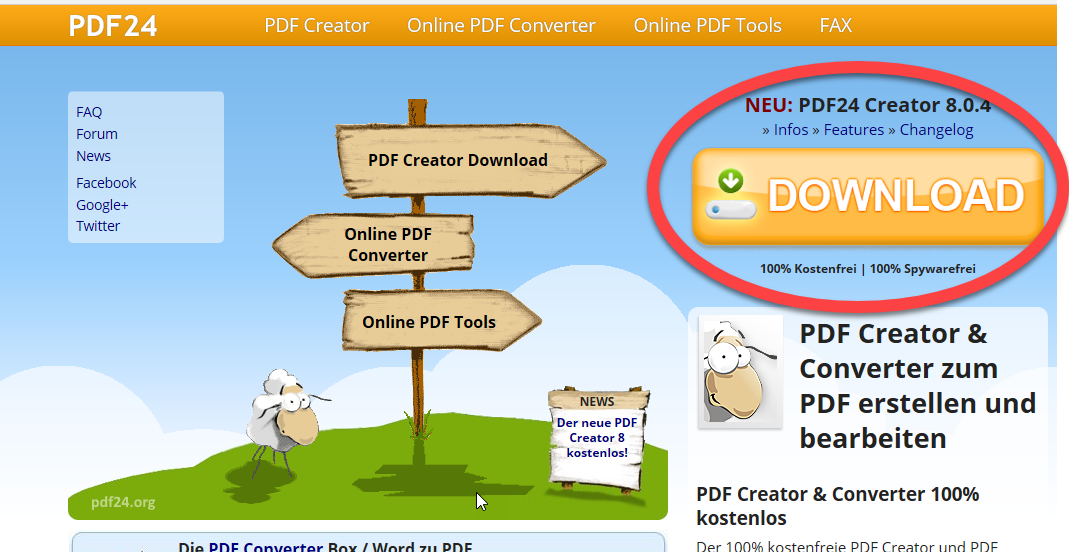Screen dimensions: 1069x552
Task: Open the FAQ sidebar link
Action: coord(89,112)
